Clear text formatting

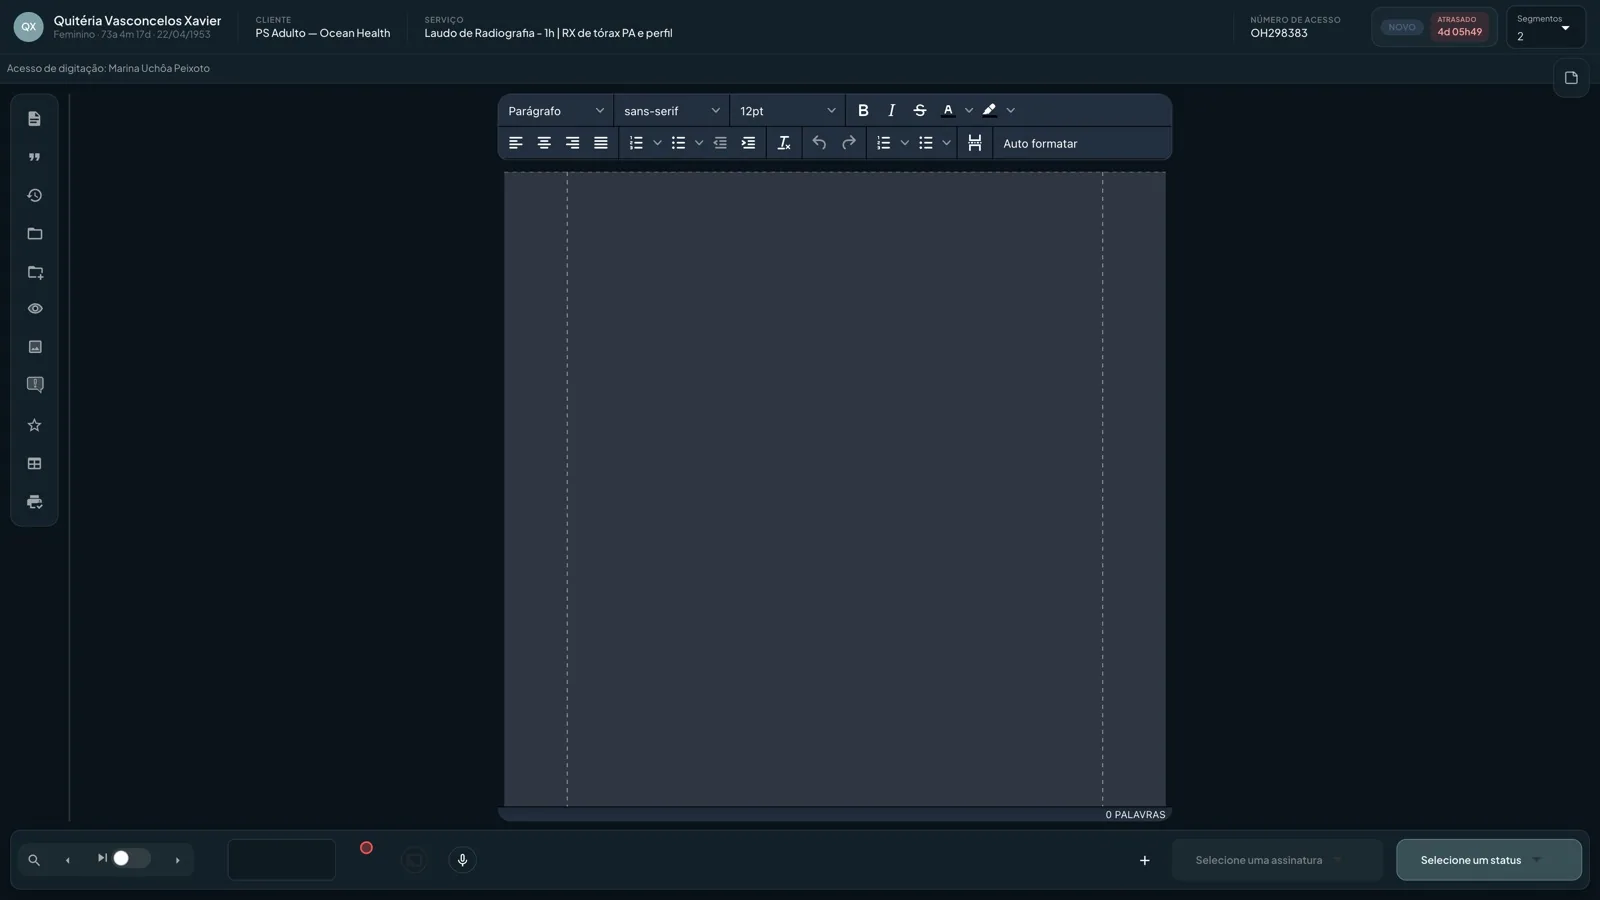(x=784, y=143)
